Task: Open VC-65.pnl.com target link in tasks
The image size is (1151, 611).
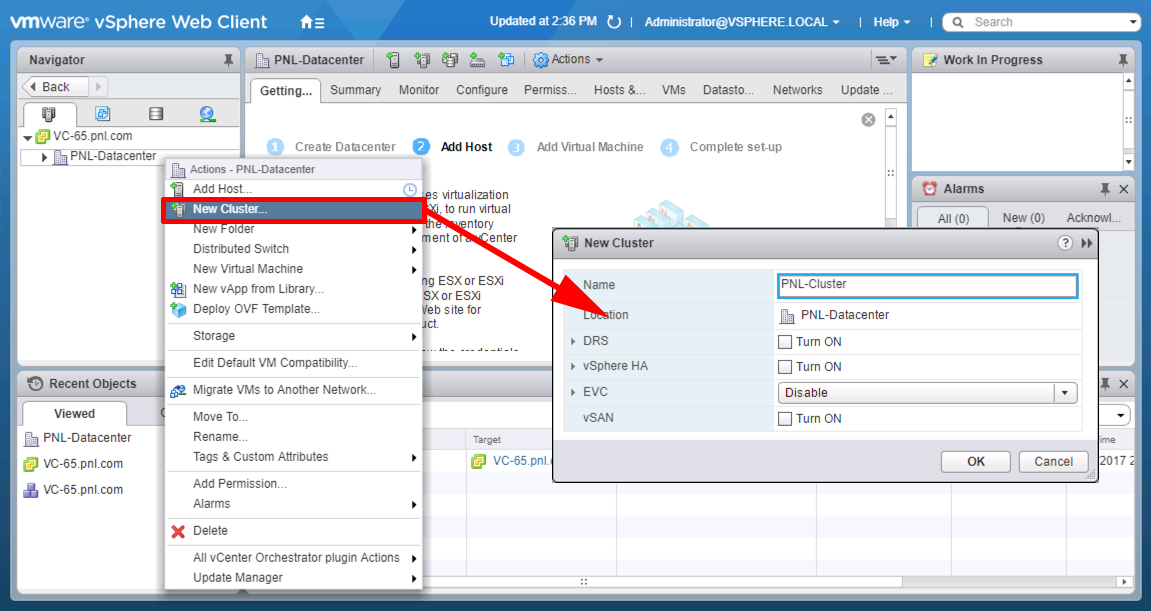Action: click(x=522, y=461)
